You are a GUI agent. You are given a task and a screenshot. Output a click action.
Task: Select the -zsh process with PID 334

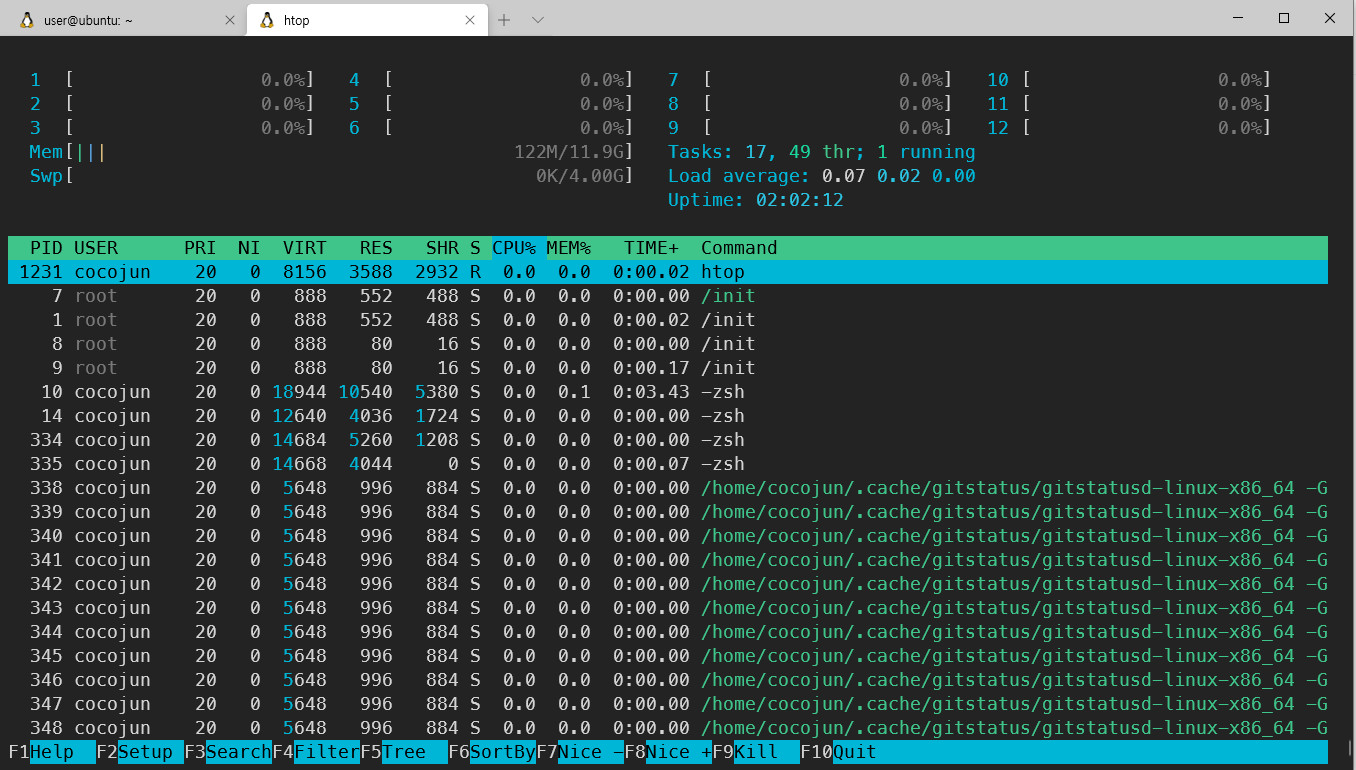668,440
